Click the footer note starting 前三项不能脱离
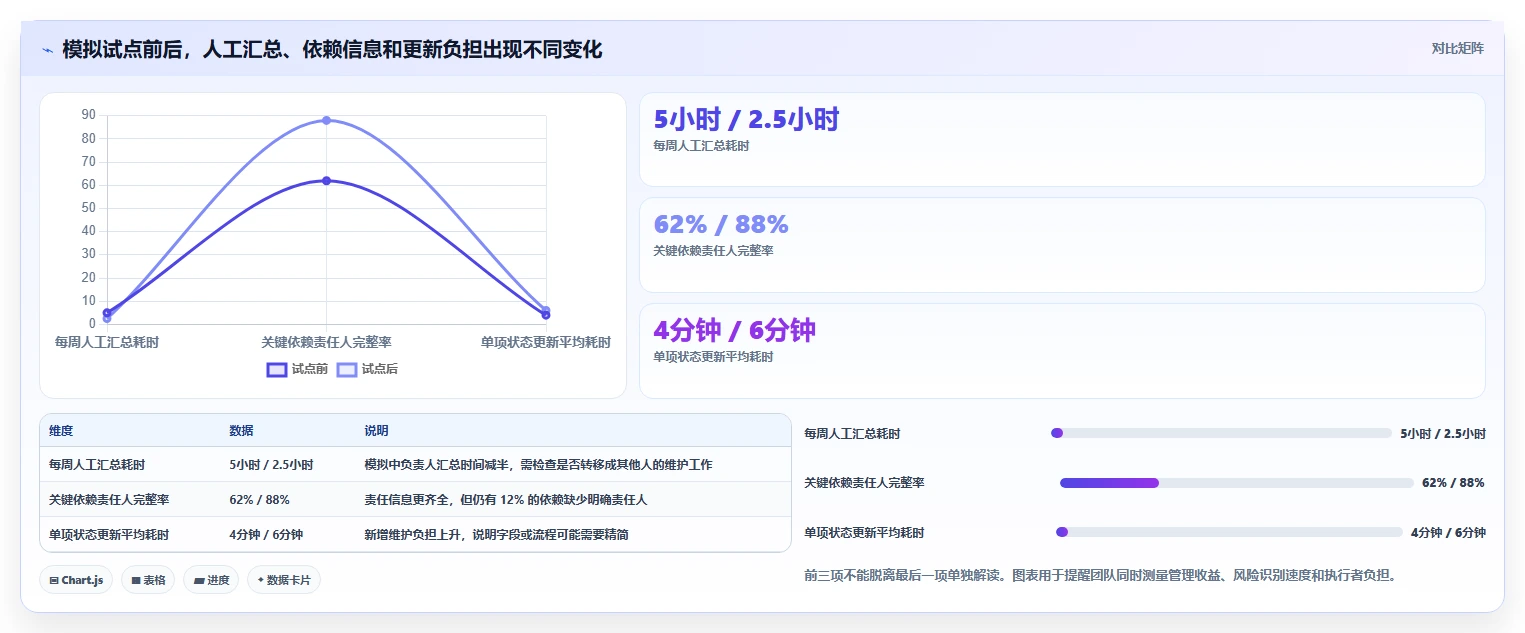The height and width of the screenshot is (633, 1525). coord(1100,575)
